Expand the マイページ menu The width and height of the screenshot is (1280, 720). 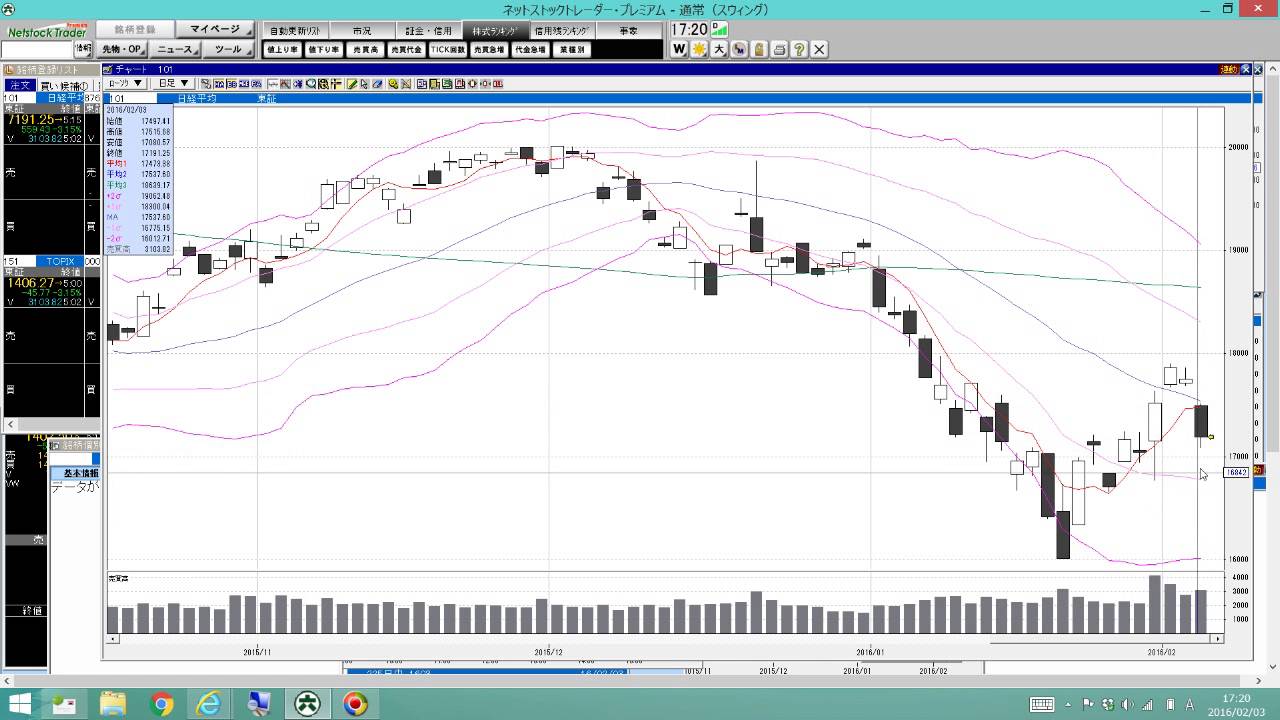(x=216, y=30)
